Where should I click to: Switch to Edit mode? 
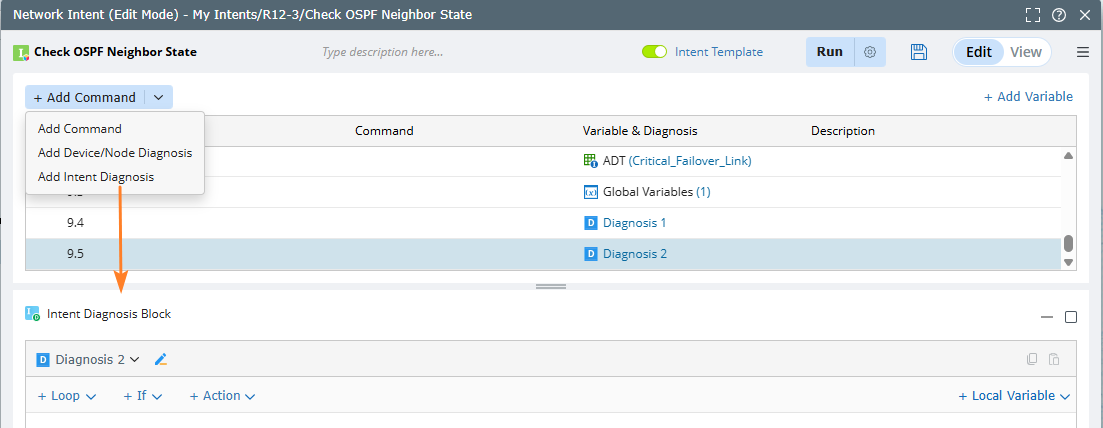coord(978,52)
